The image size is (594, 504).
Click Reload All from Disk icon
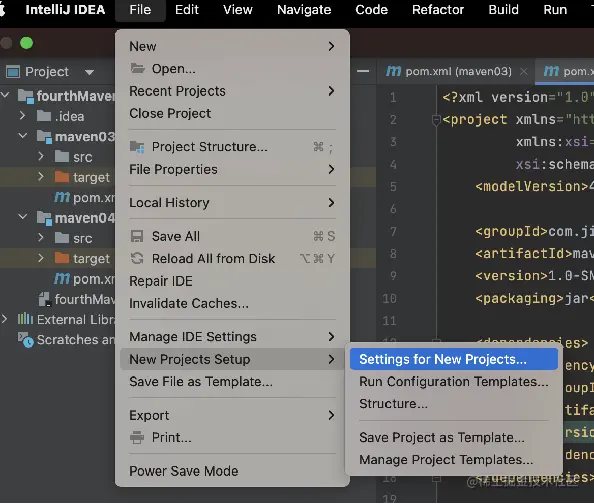[x=137, y=258]
